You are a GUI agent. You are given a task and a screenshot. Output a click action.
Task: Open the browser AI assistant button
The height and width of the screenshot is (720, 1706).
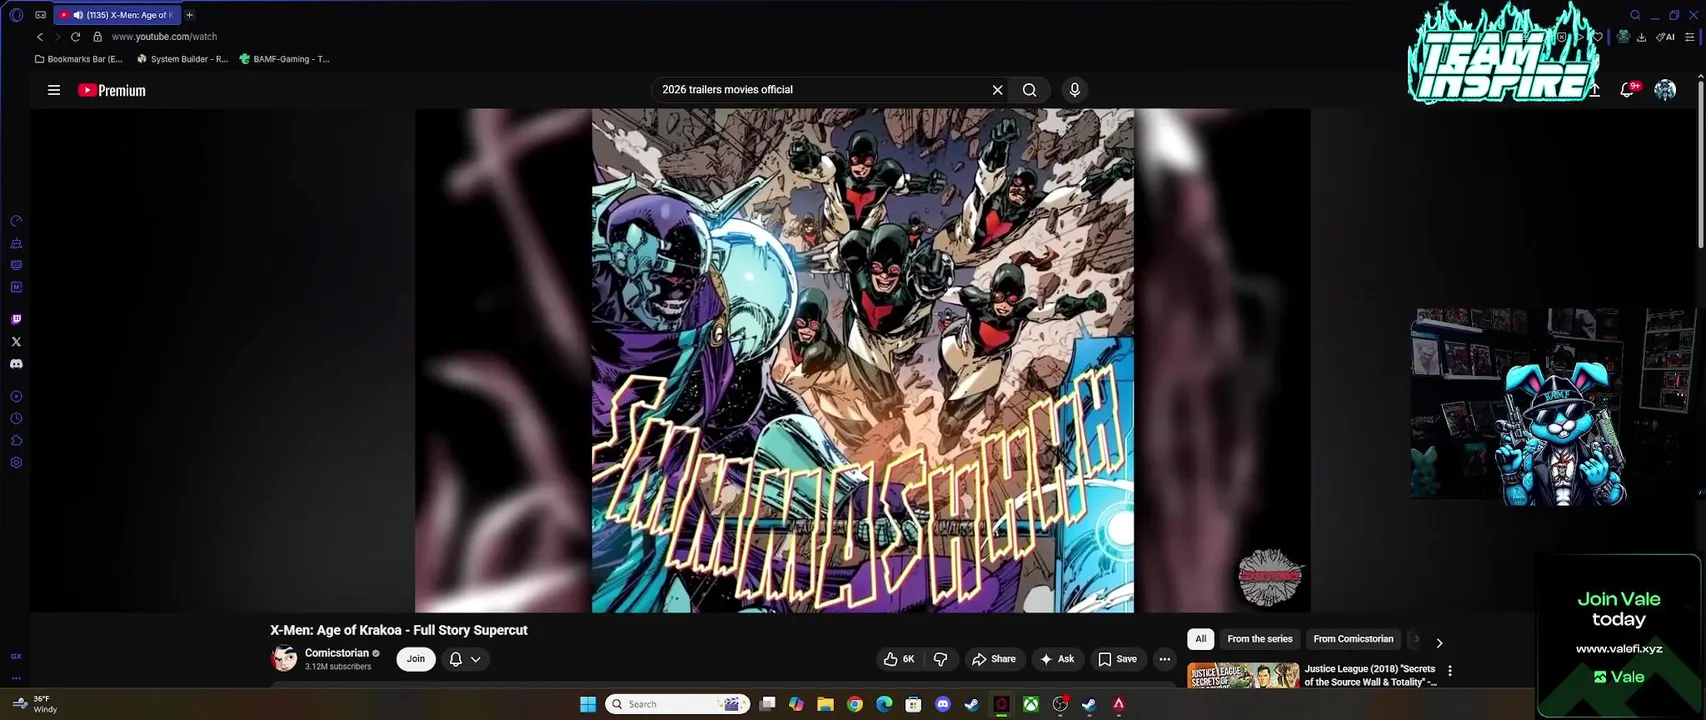(1665, 37)
